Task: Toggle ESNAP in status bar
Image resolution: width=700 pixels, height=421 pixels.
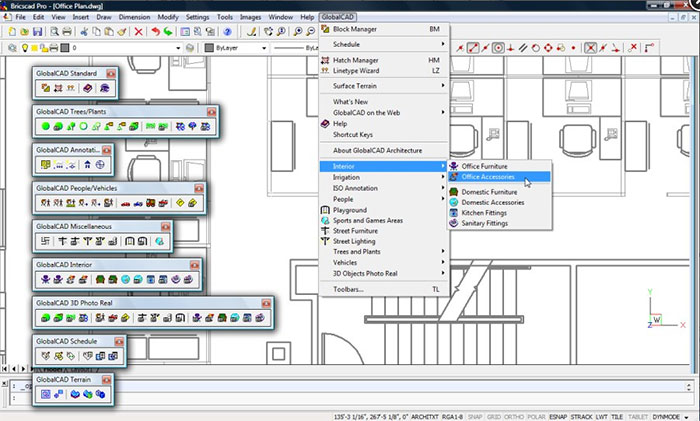Action: pyautogui.click(x=558, y=417)
